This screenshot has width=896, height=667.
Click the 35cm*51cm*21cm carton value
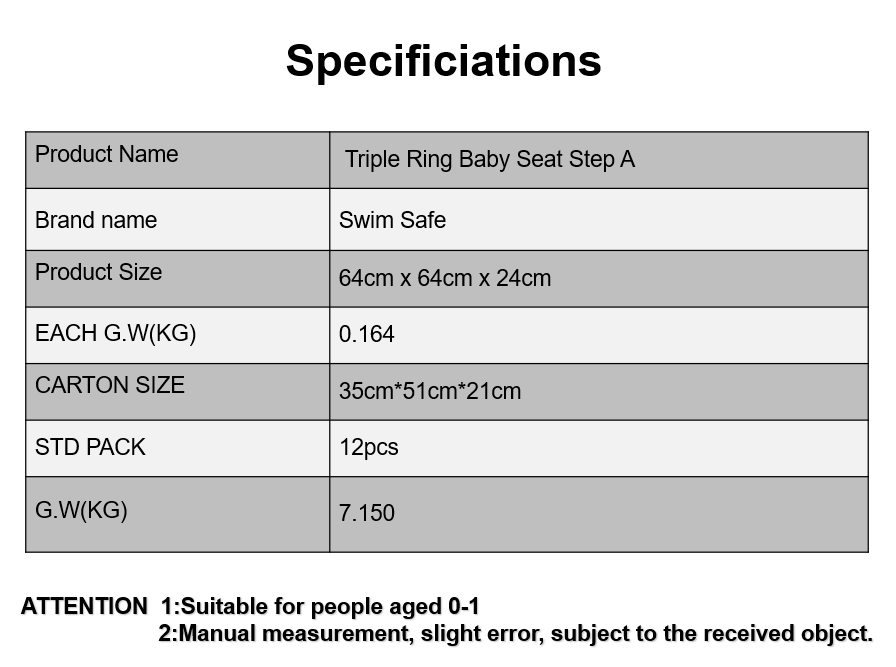click(x=430, y=392)
